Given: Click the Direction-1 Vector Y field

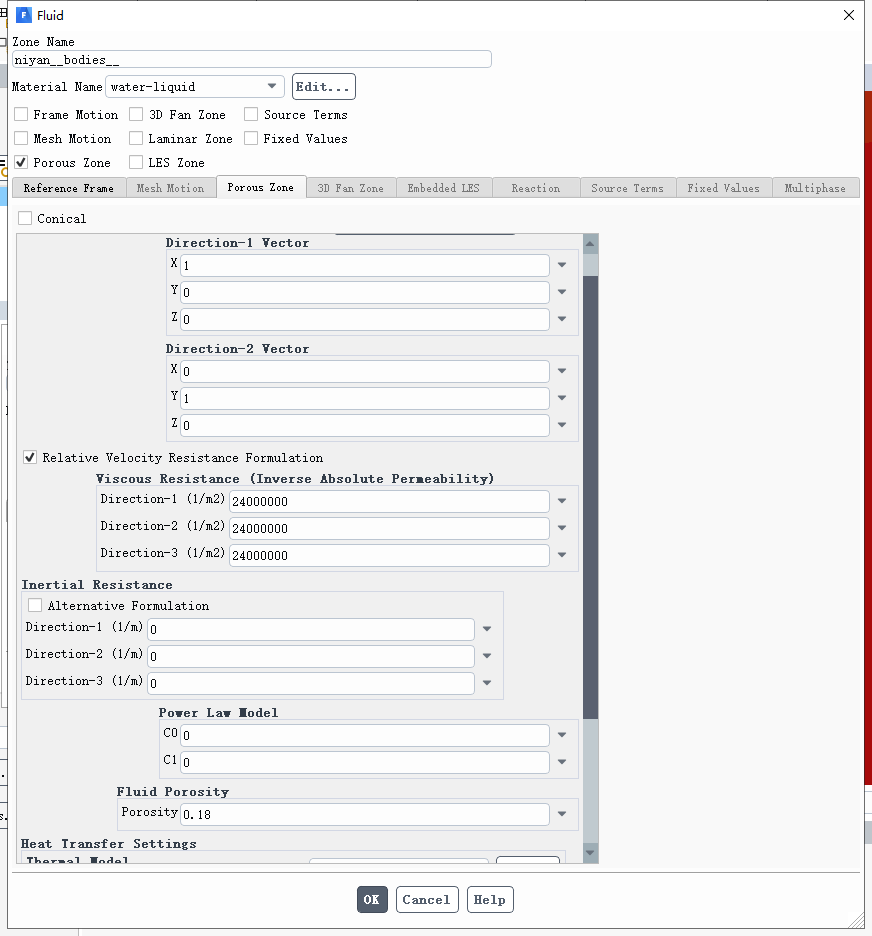Looking at the screenshot, I should coord(365,292).
